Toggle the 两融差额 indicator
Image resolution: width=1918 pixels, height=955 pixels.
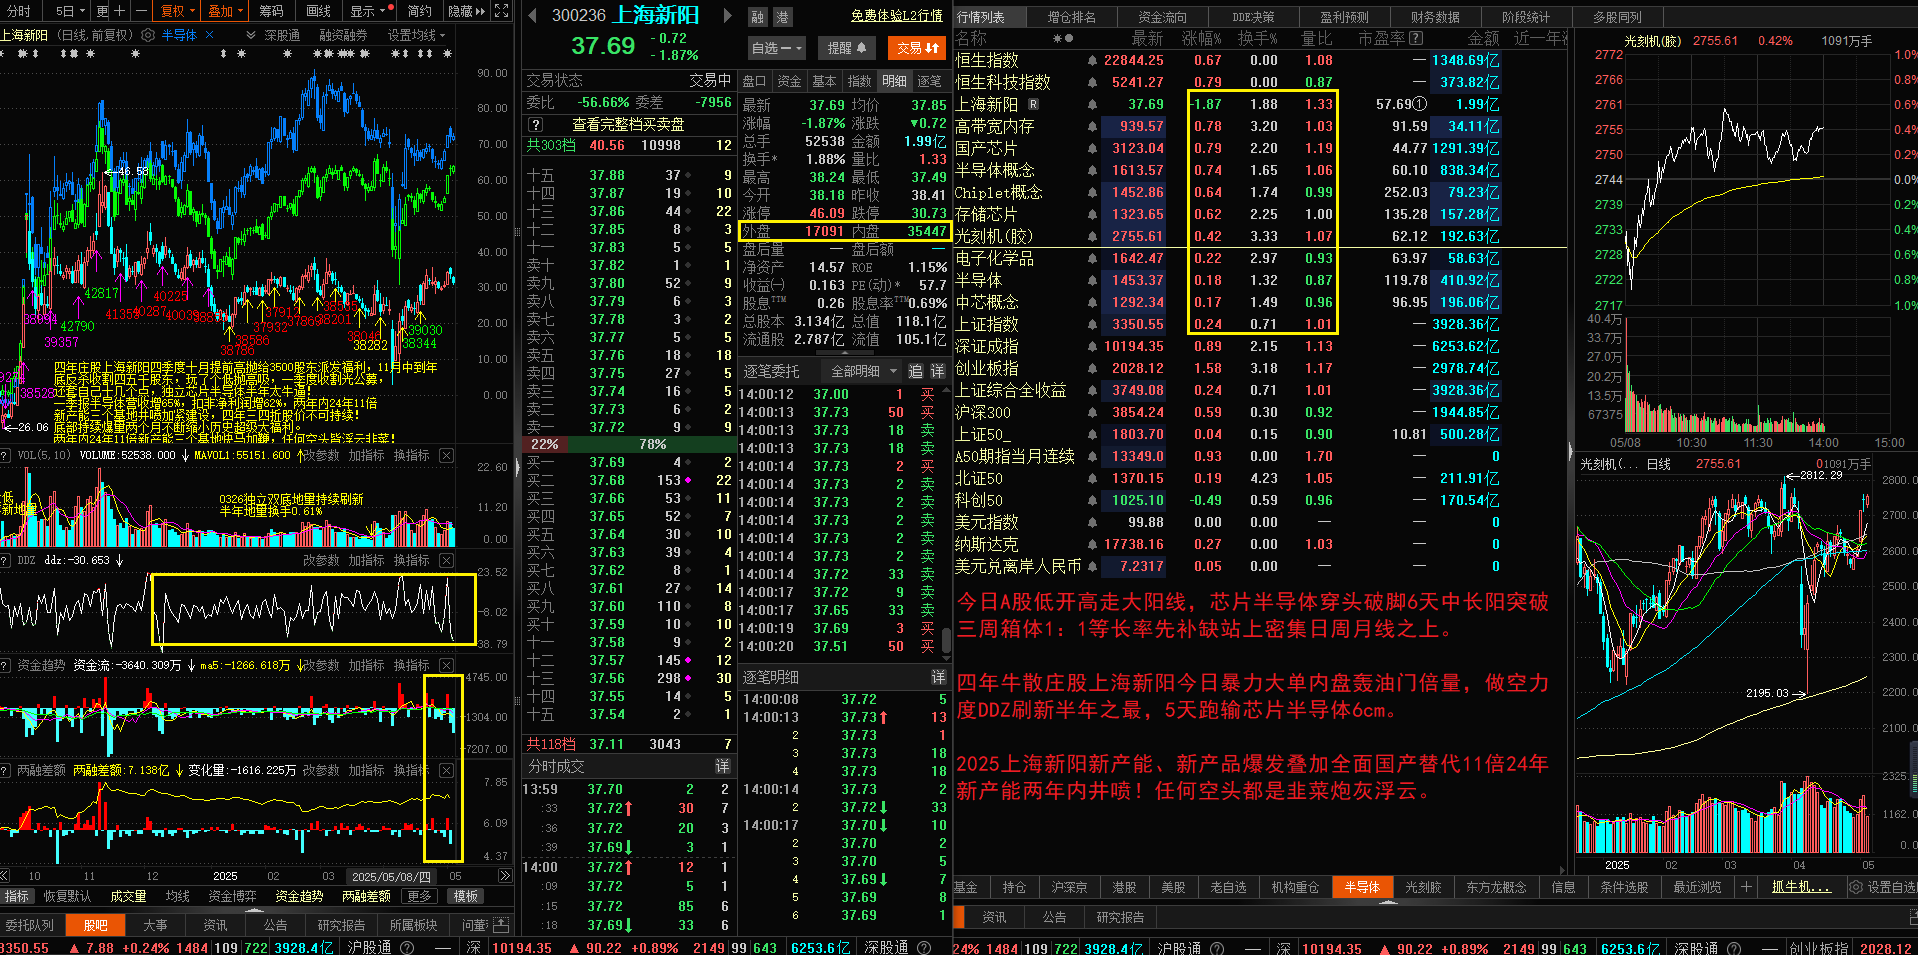click(366, 896)
